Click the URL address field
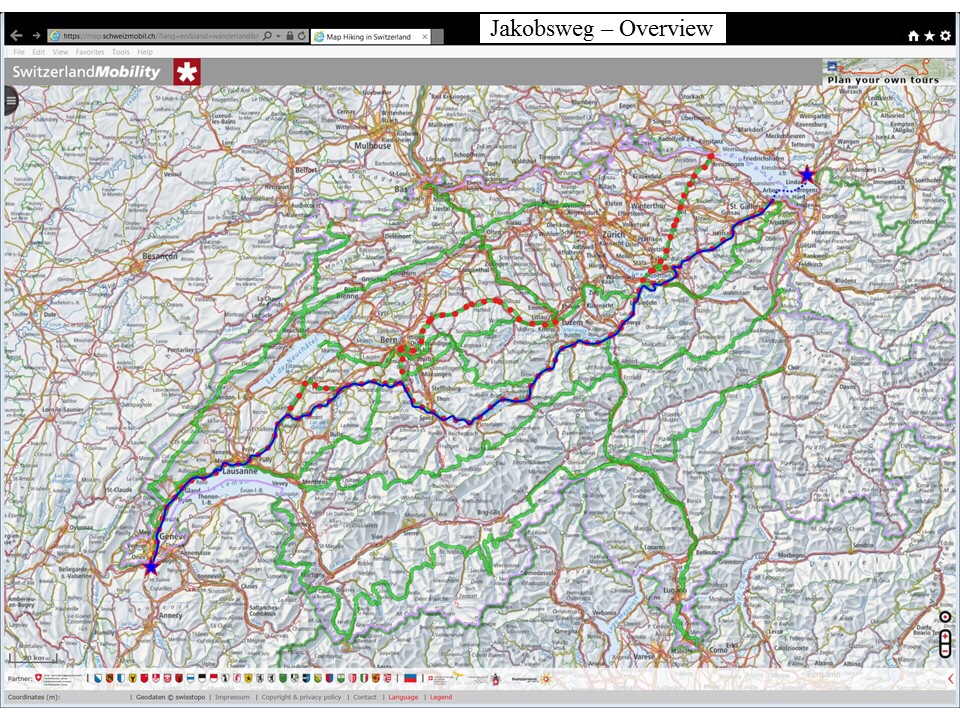The width and height of the screenshot is (960, 720). coord(160,36)
